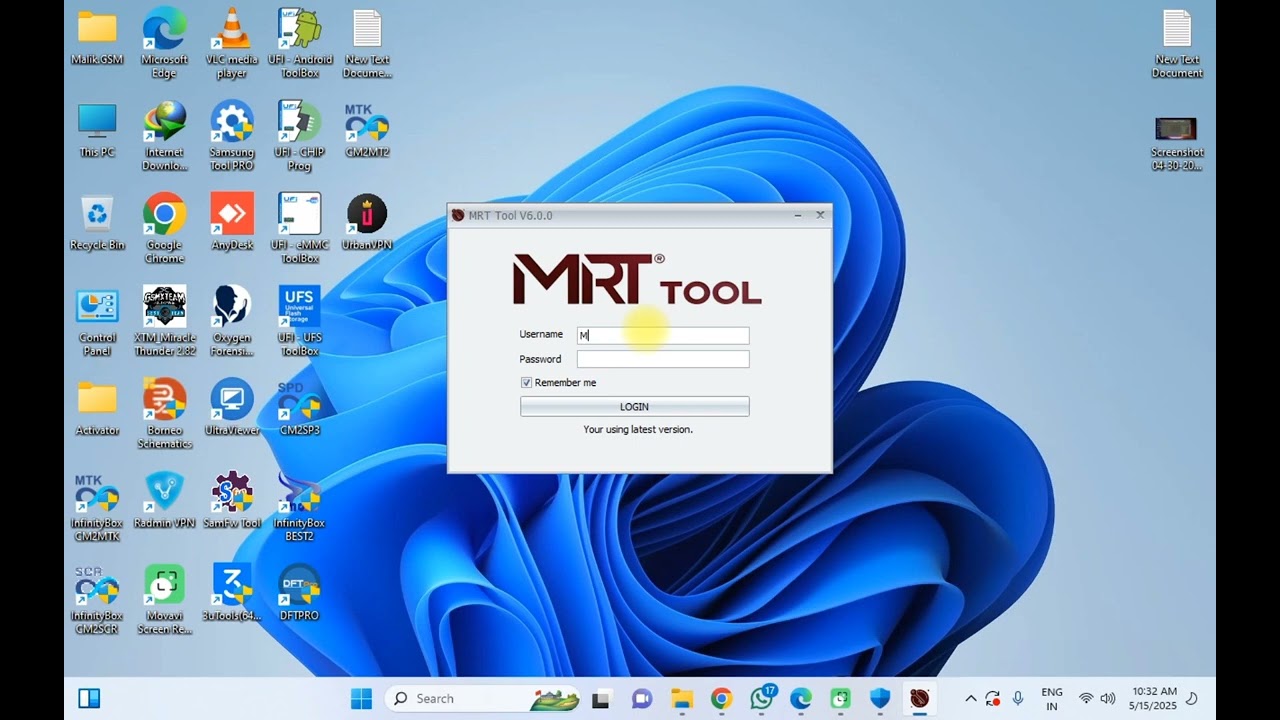
Task: Open the Screenshot 04-30 image file
Action: tap(1177, 143)
